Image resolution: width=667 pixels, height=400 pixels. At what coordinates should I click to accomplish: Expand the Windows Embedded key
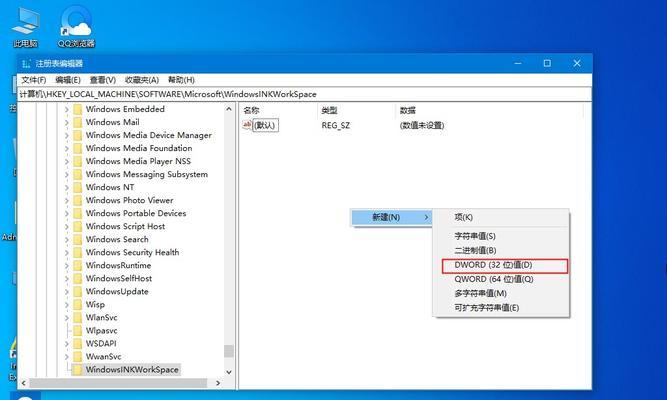(x=66, y=109)
